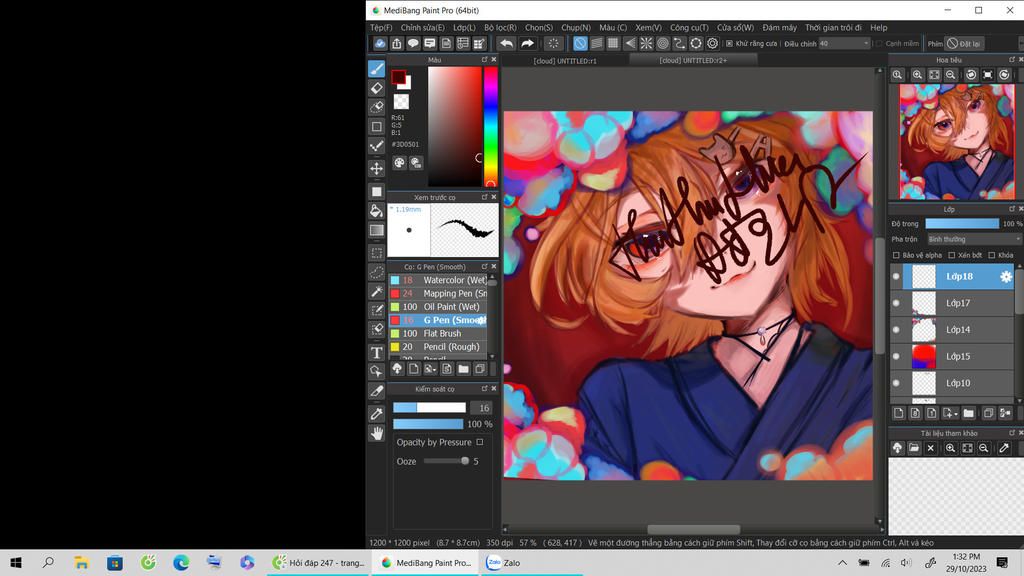Image resolution: width=1024 pixels, height=576 pixels.
Task: Show hidden icons in the system tray
Action: (842, 562)
